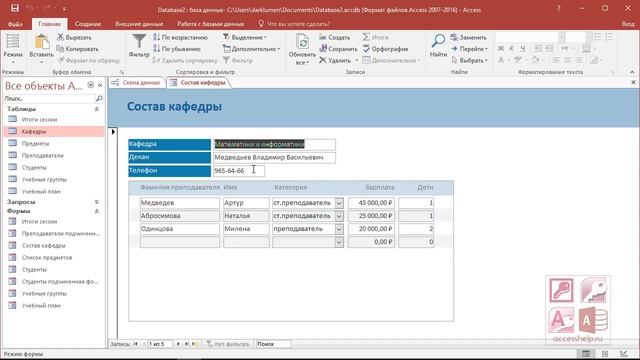Click the Вход sign-in link
The width and height of the screenshot is (640, 360).
point(628,24)
